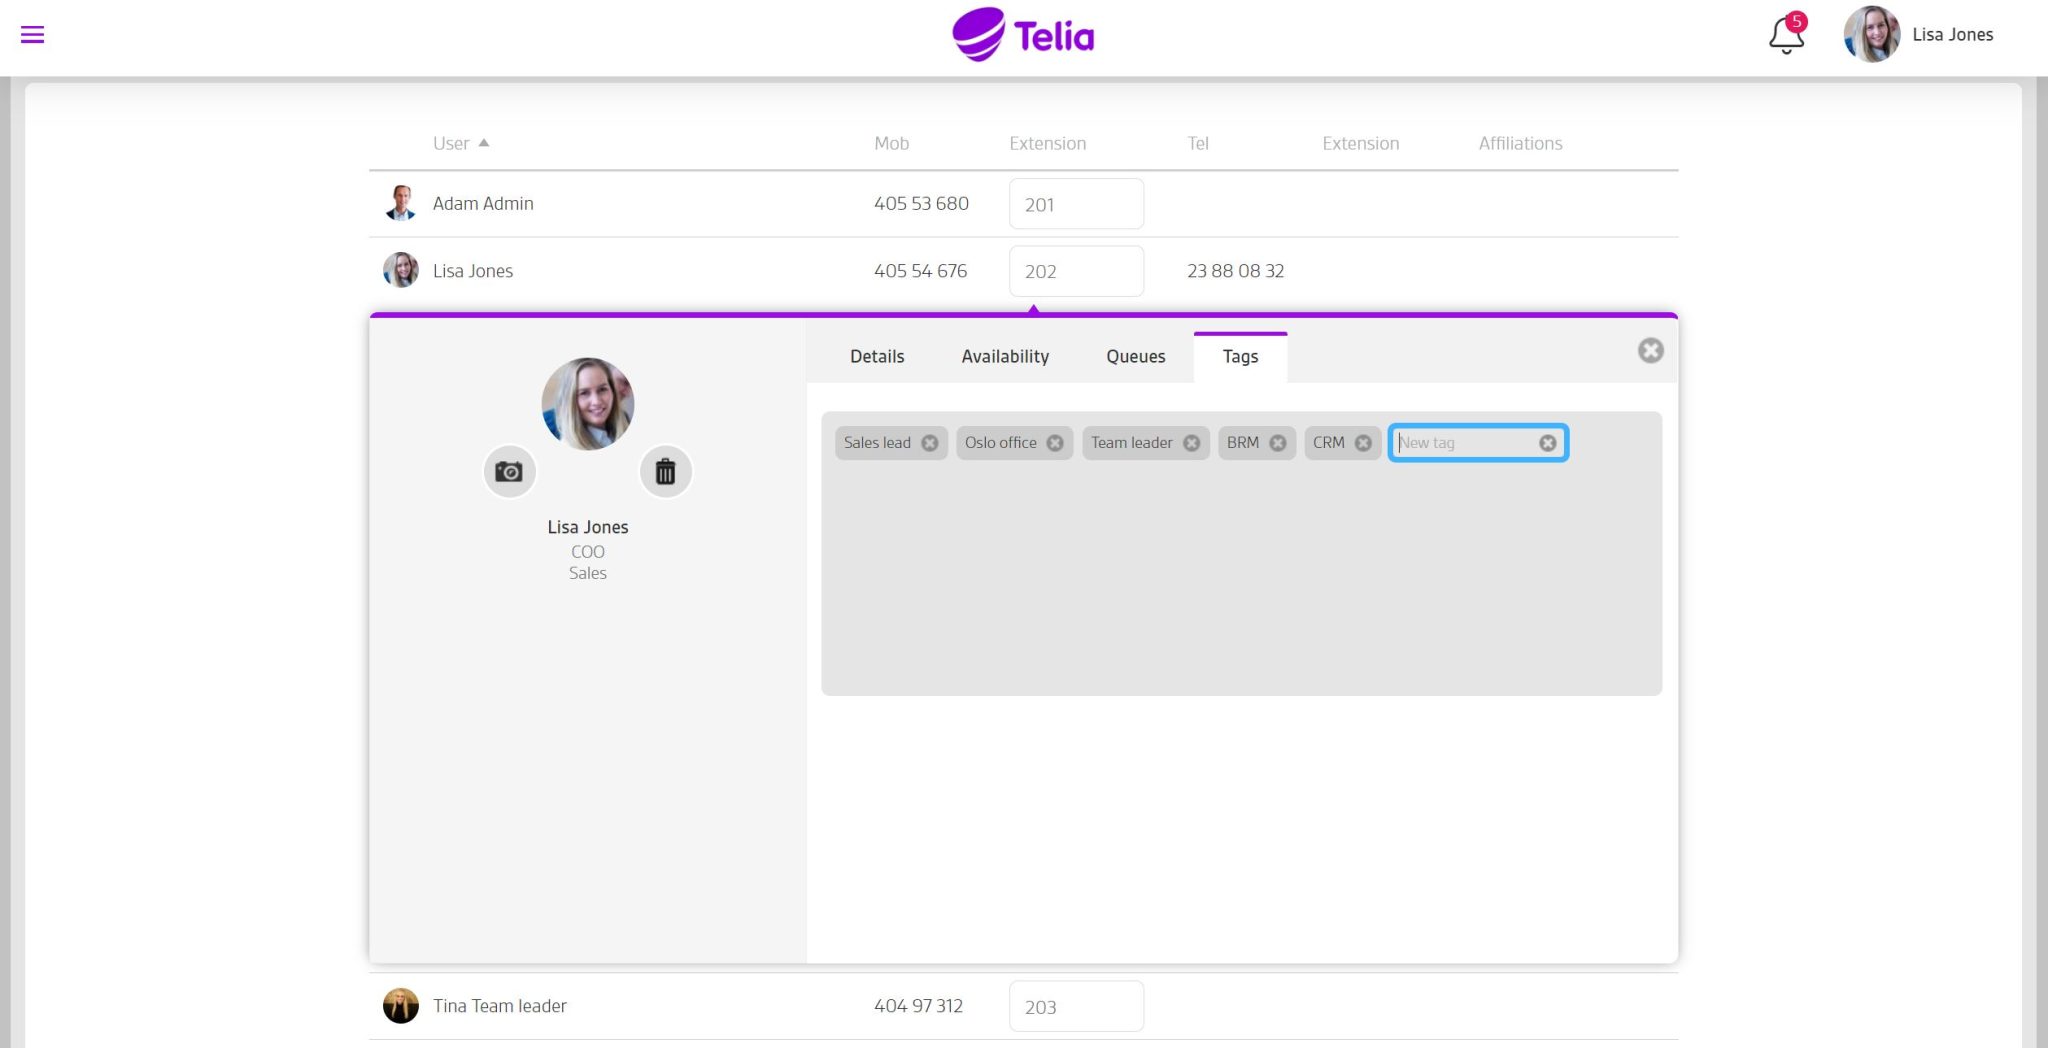Remove the Sales lead tag
2048x1048 pixels.
(930, 442)
